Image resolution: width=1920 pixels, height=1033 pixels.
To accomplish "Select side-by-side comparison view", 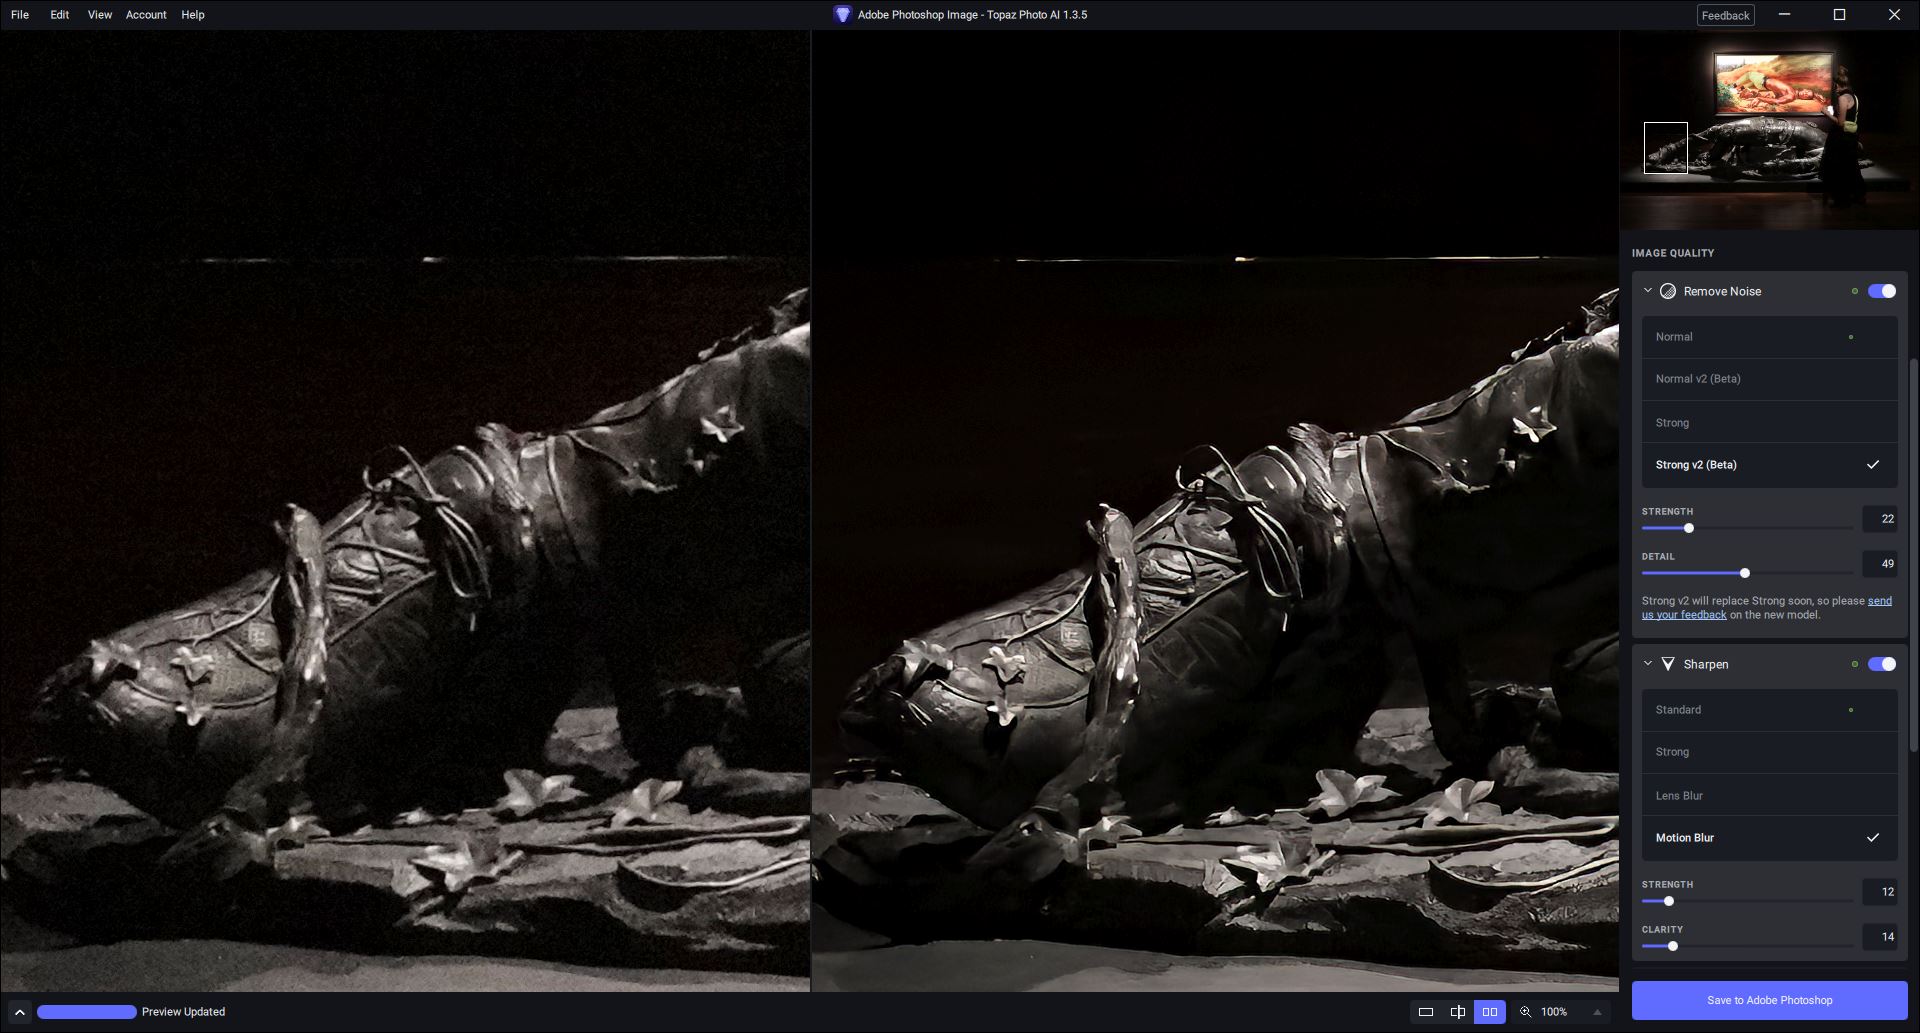I will point(1489,1012).
